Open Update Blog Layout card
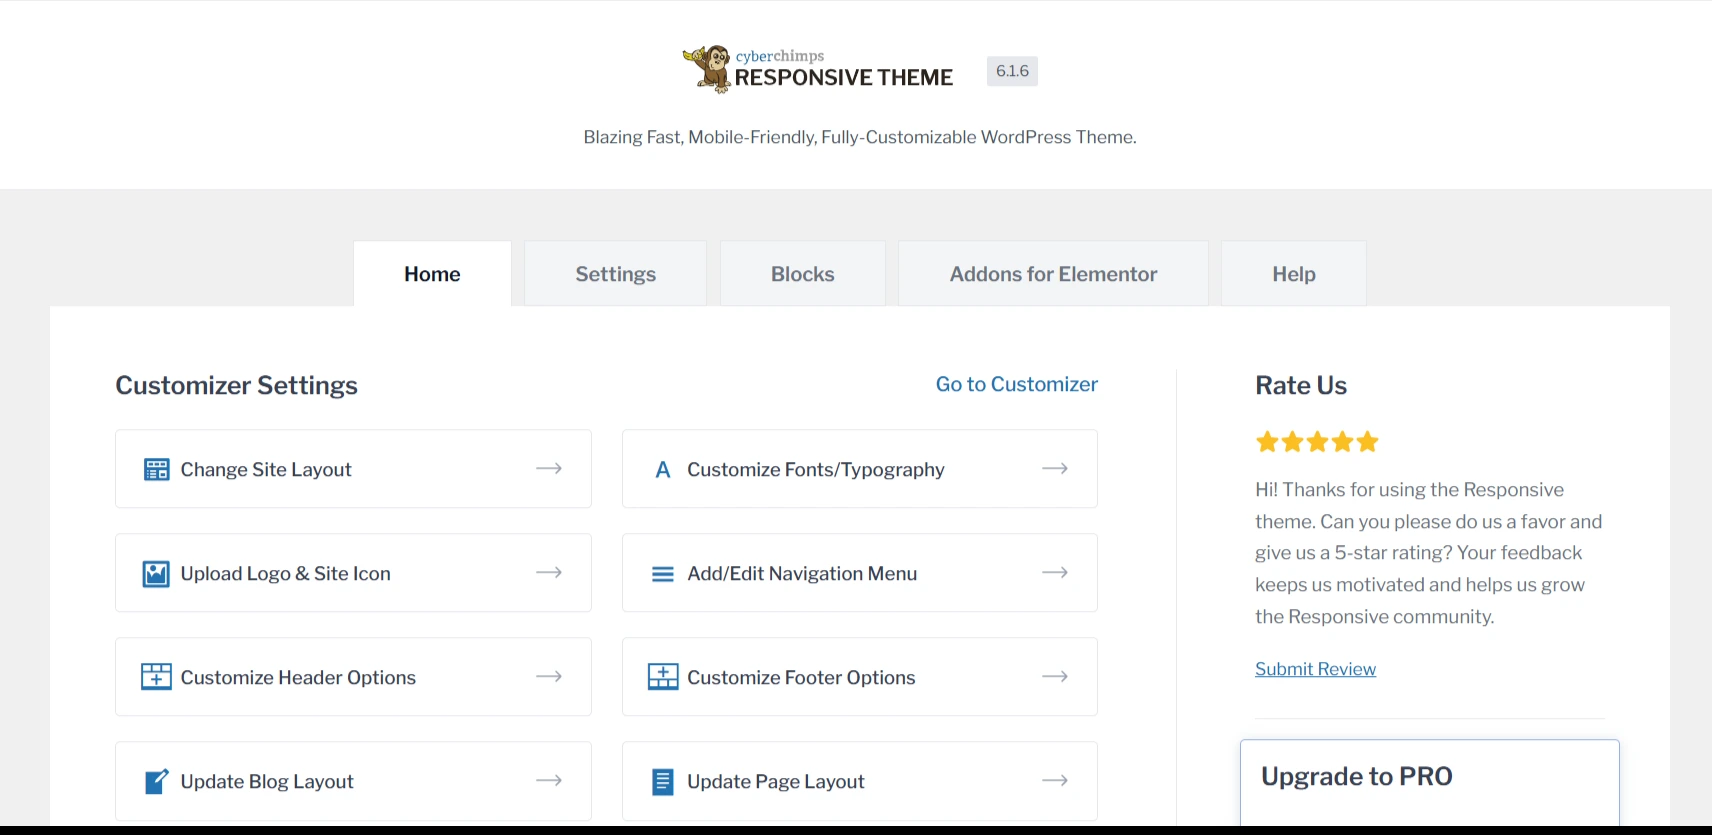The image size is (1712, 835). 353,781
